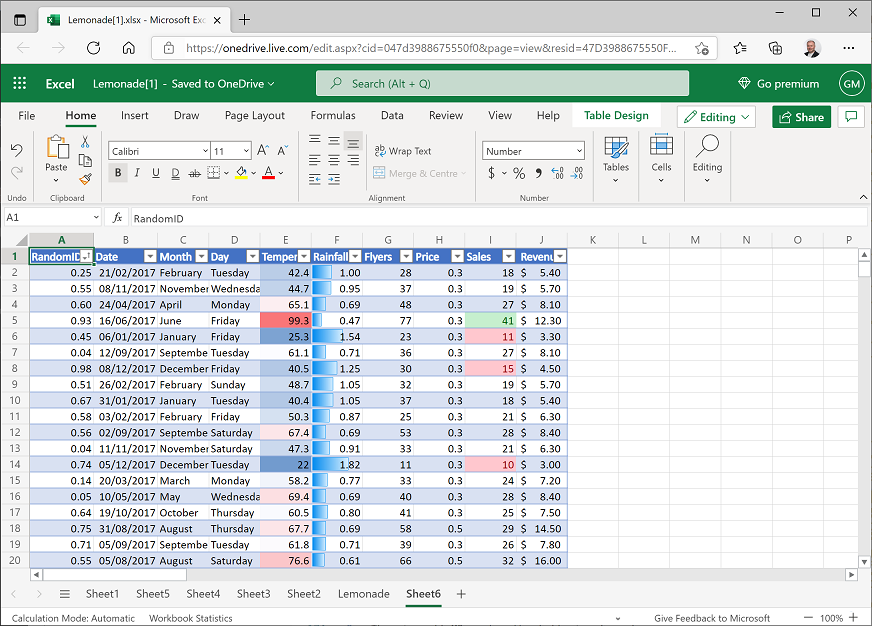Click the Increase Decimal icon

click(557, 173)
